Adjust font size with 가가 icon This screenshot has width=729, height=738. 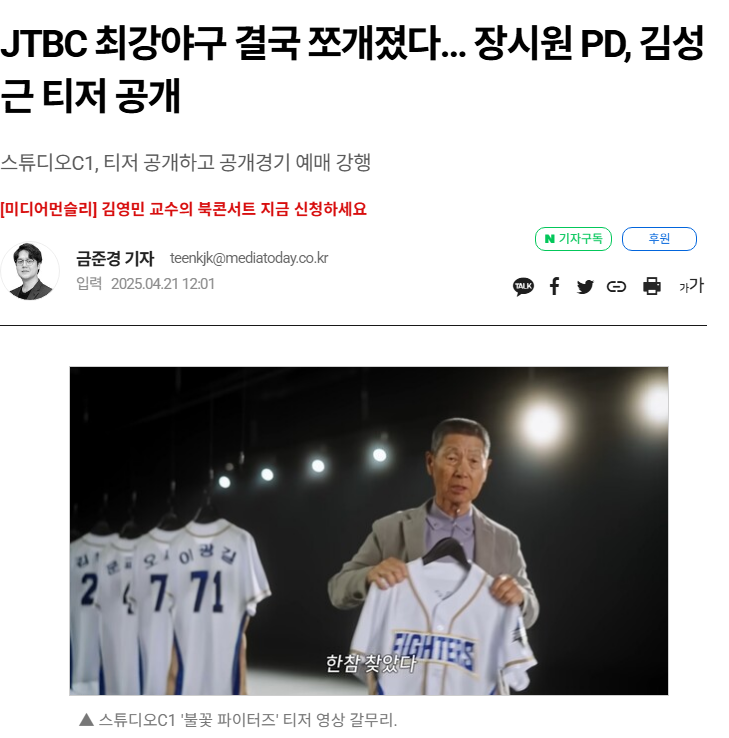click(x=691, y=285)
